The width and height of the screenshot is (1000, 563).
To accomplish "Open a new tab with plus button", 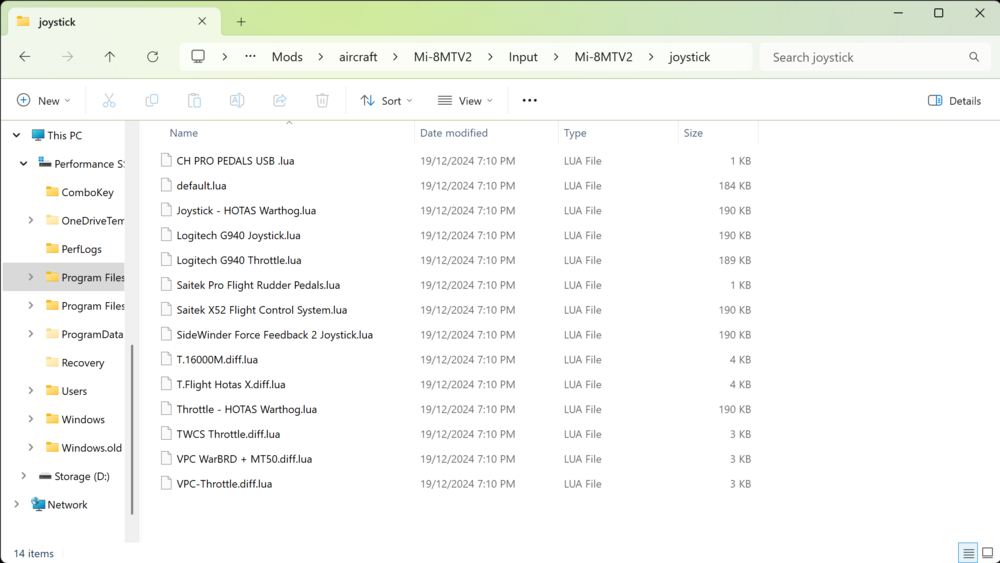I will point(241,22).
